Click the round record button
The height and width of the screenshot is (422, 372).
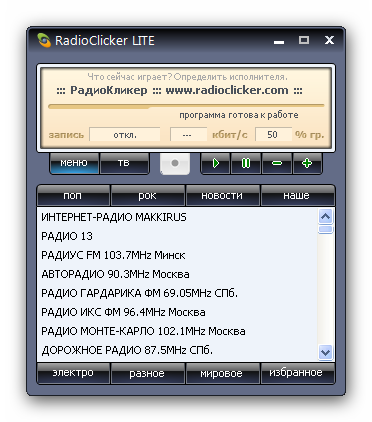click(x=175, y=163)
